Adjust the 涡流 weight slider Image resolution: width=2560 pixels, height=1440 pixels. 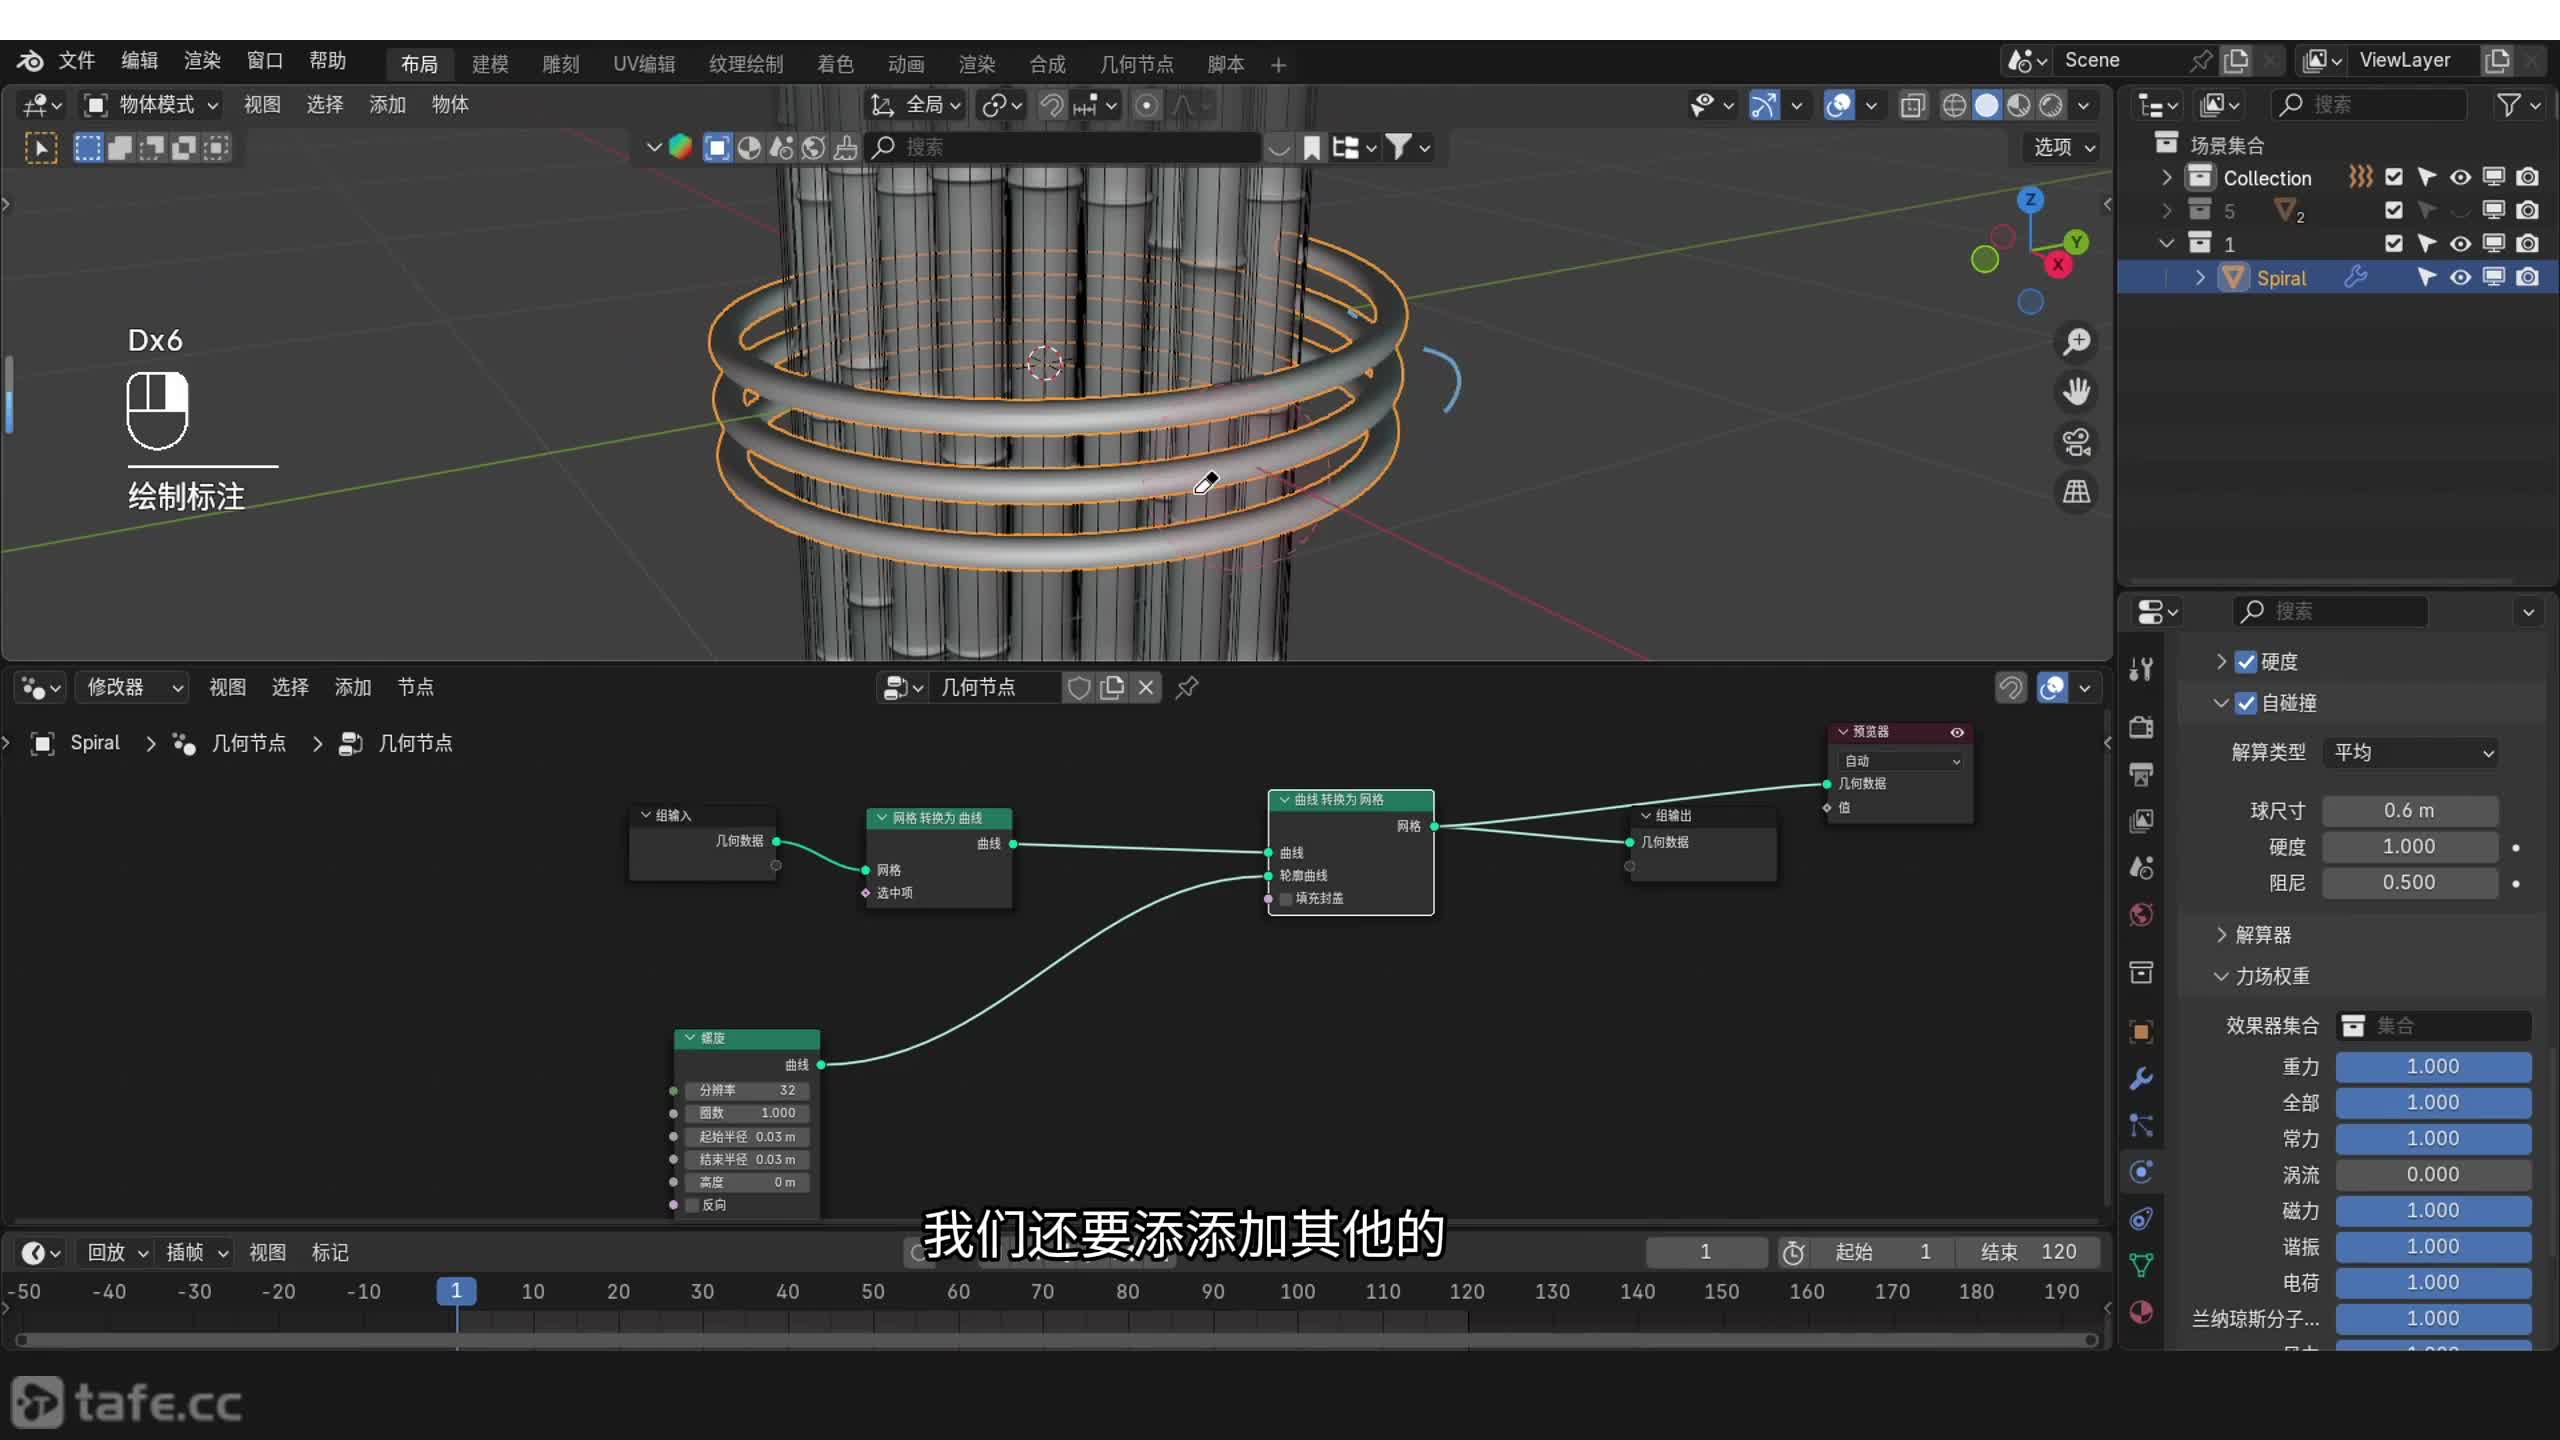2433,1175
